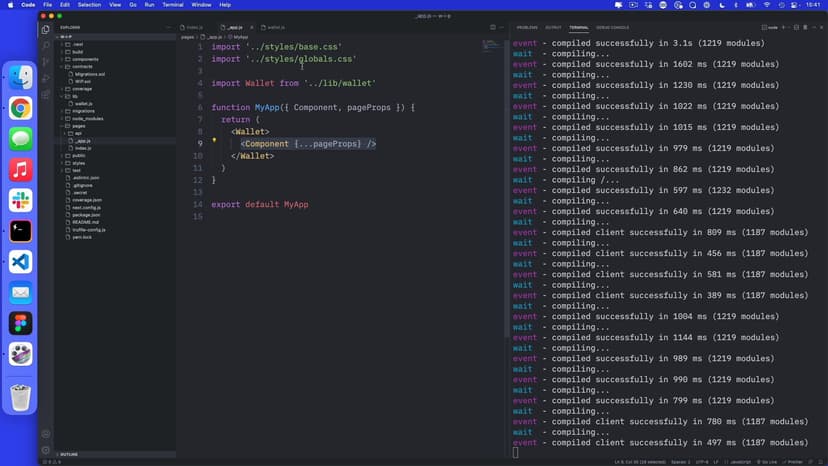Open index.js in the pages folder

click(x=83, y=148)
